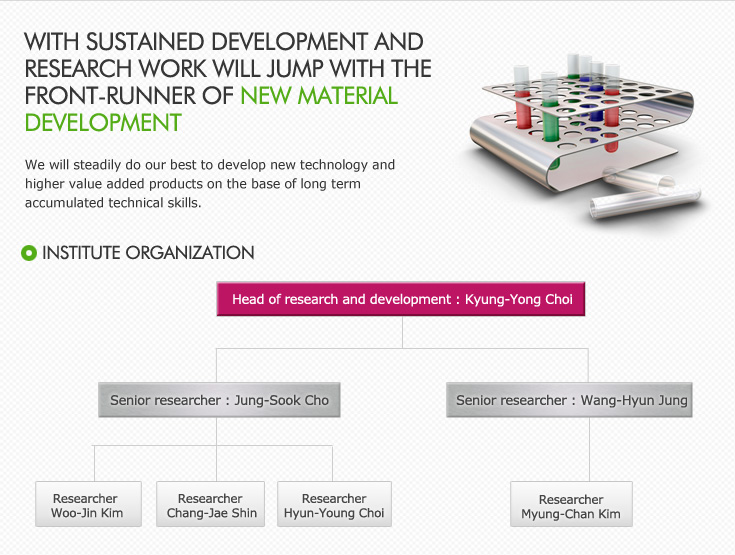Click the Researcher Myung-Chan Kim box
This screenshot has height=555, width=735.
pos(571,504)
